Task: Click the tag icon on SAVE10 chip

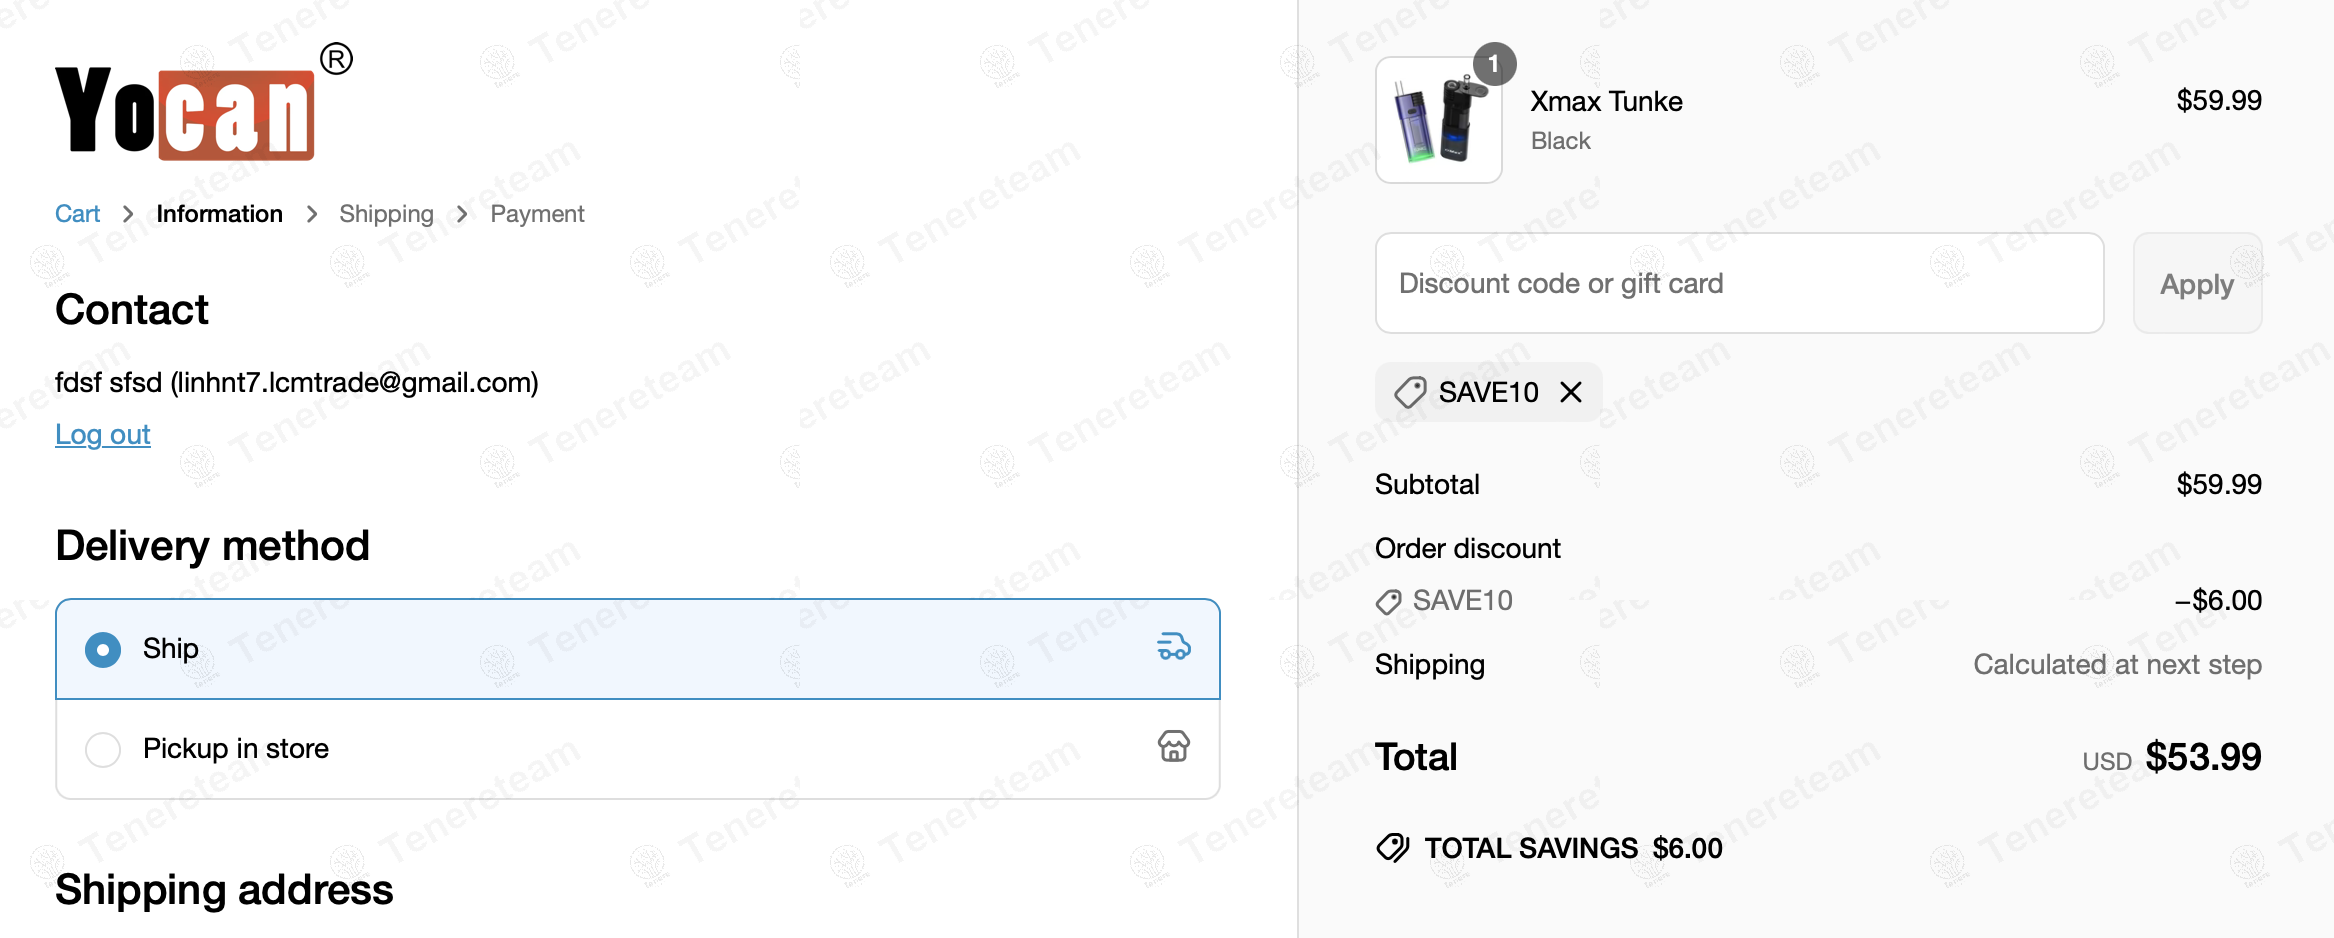Action: click(x=1410, y=392)
